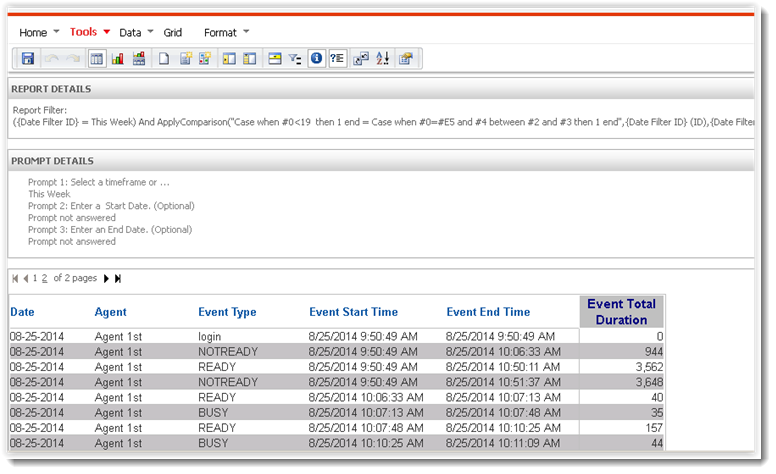
Task: Click the Event Total Duration column header
Action: (x=621, y=312)
